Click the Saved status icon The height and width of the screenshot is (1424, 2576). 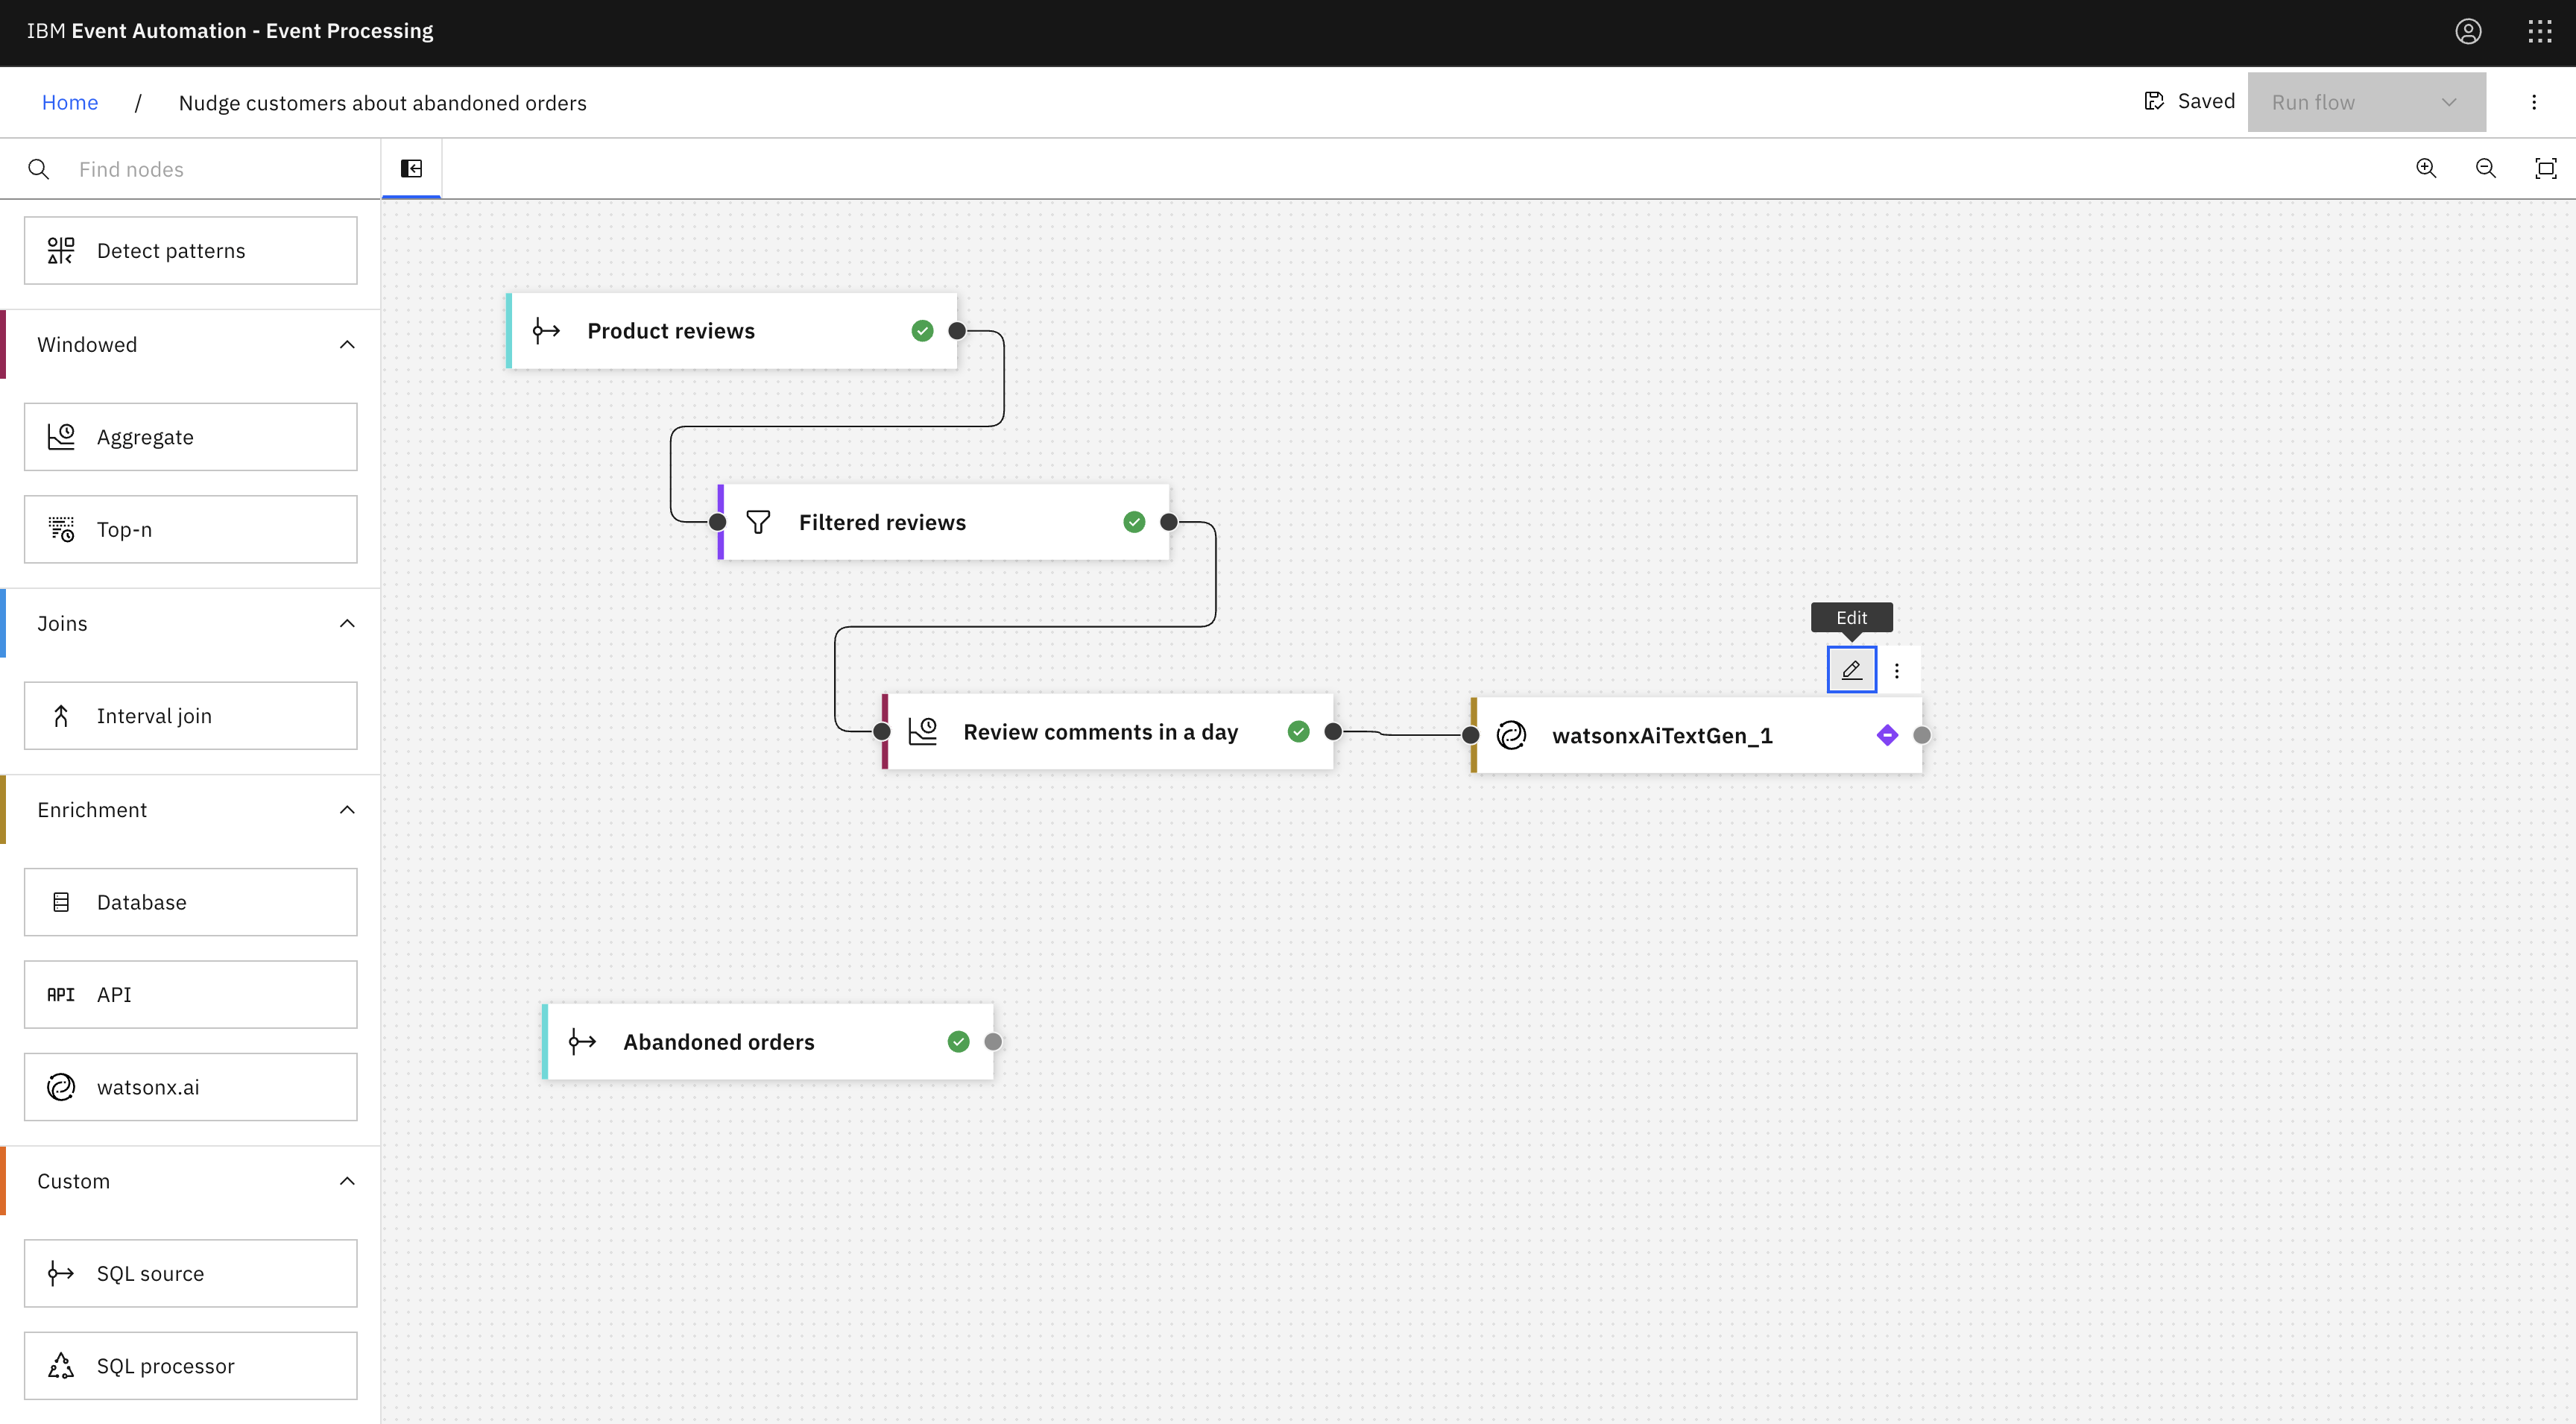[2154, 101]
